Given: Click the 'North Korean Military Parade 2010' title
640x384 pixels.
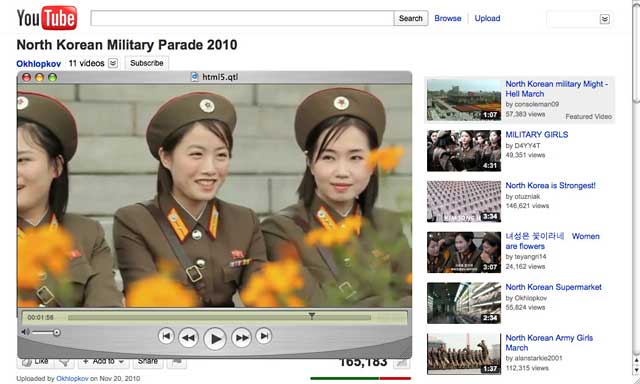Looking at the screenshot, I should tap(127, 44).
